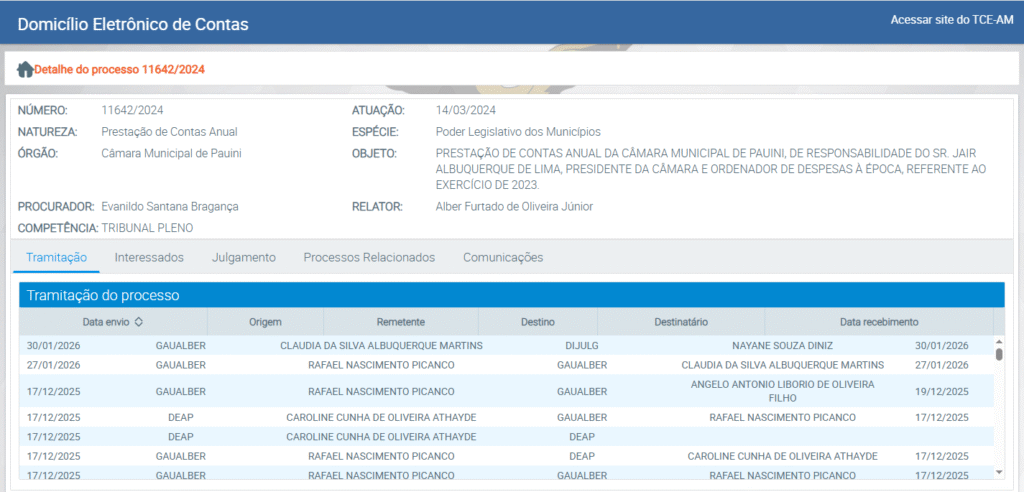Viewport: 1024px width, 492px height.
Task: Click the table scrollbar up arrow
Action: [998, 343]
